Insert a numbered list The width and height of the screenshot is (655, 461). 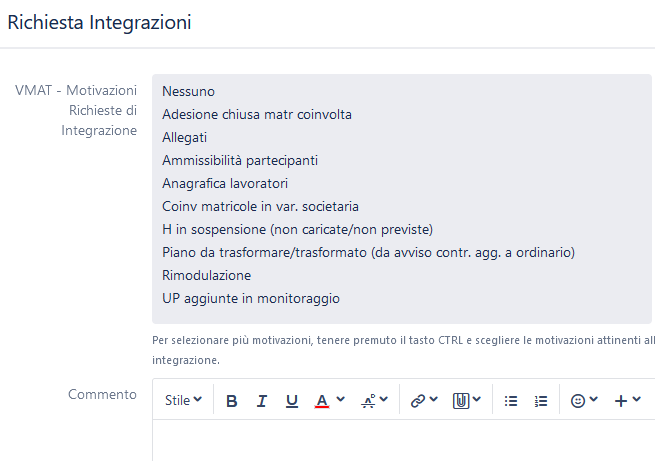coord(541,401)
